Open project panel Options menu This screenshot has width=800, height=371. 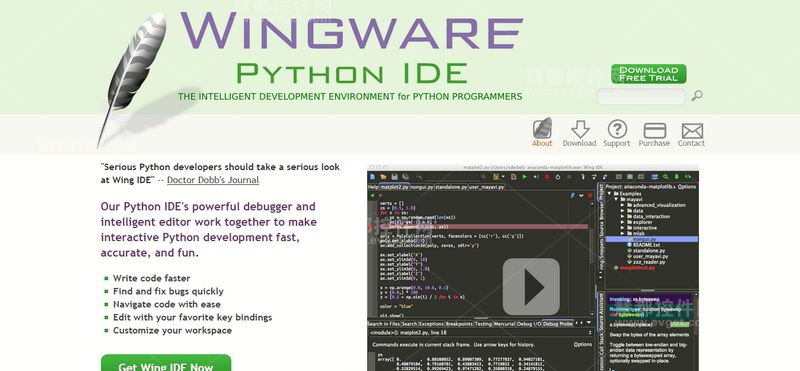[687, 187]
